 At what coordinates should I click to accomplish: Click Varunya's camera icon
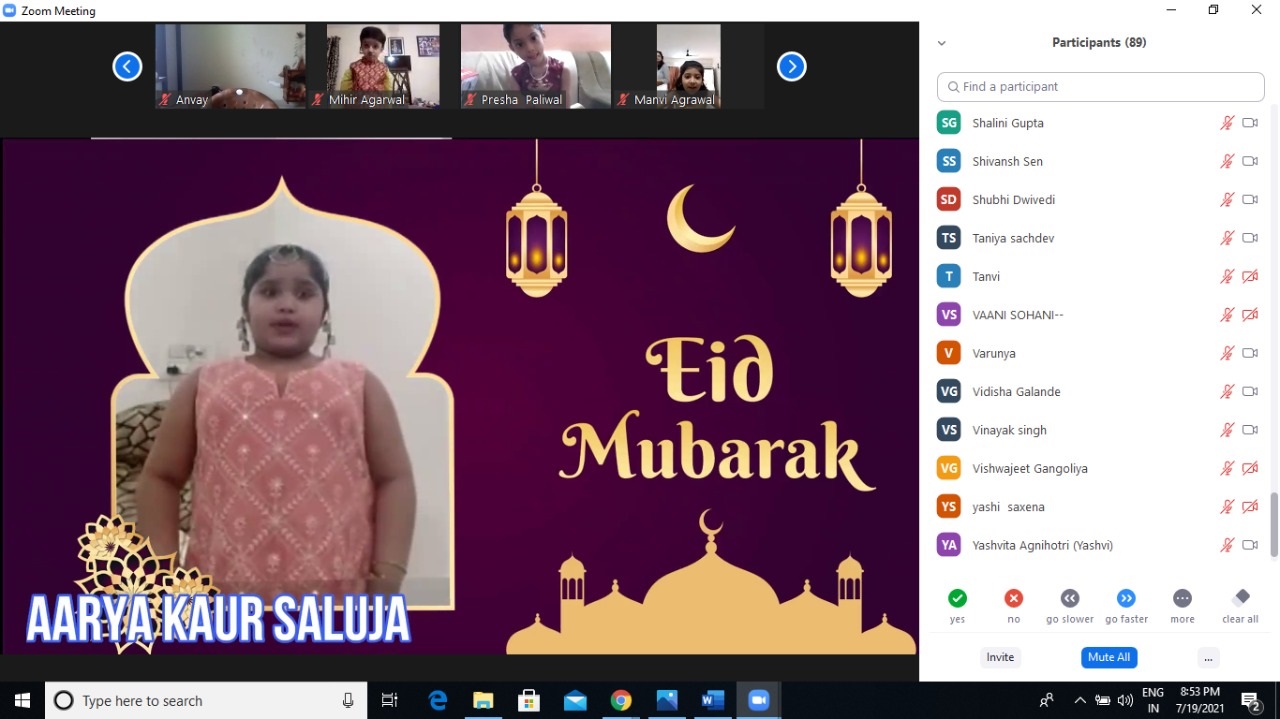(1250, 353)
